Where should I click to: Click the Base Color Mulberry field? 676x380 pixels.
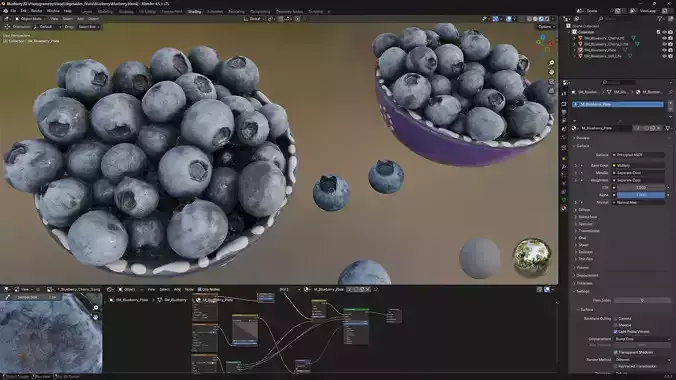pos(638,166)
